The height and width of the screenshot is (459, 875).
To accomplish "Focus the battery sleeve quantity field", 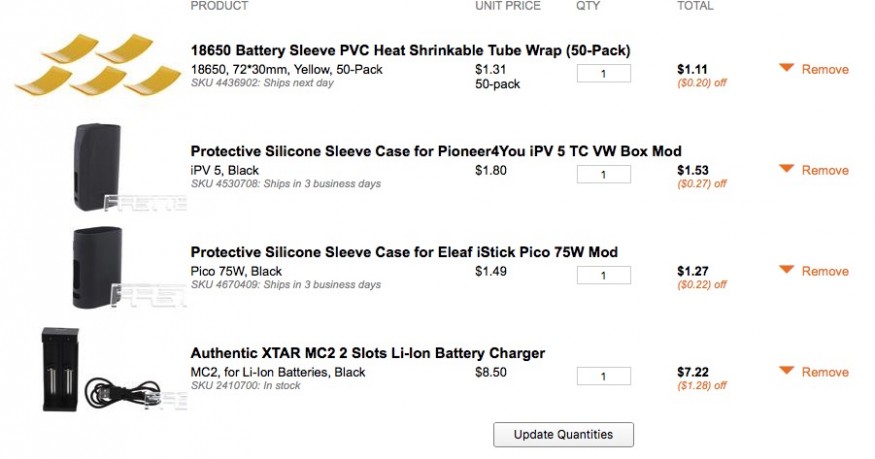I will (604, 73).
